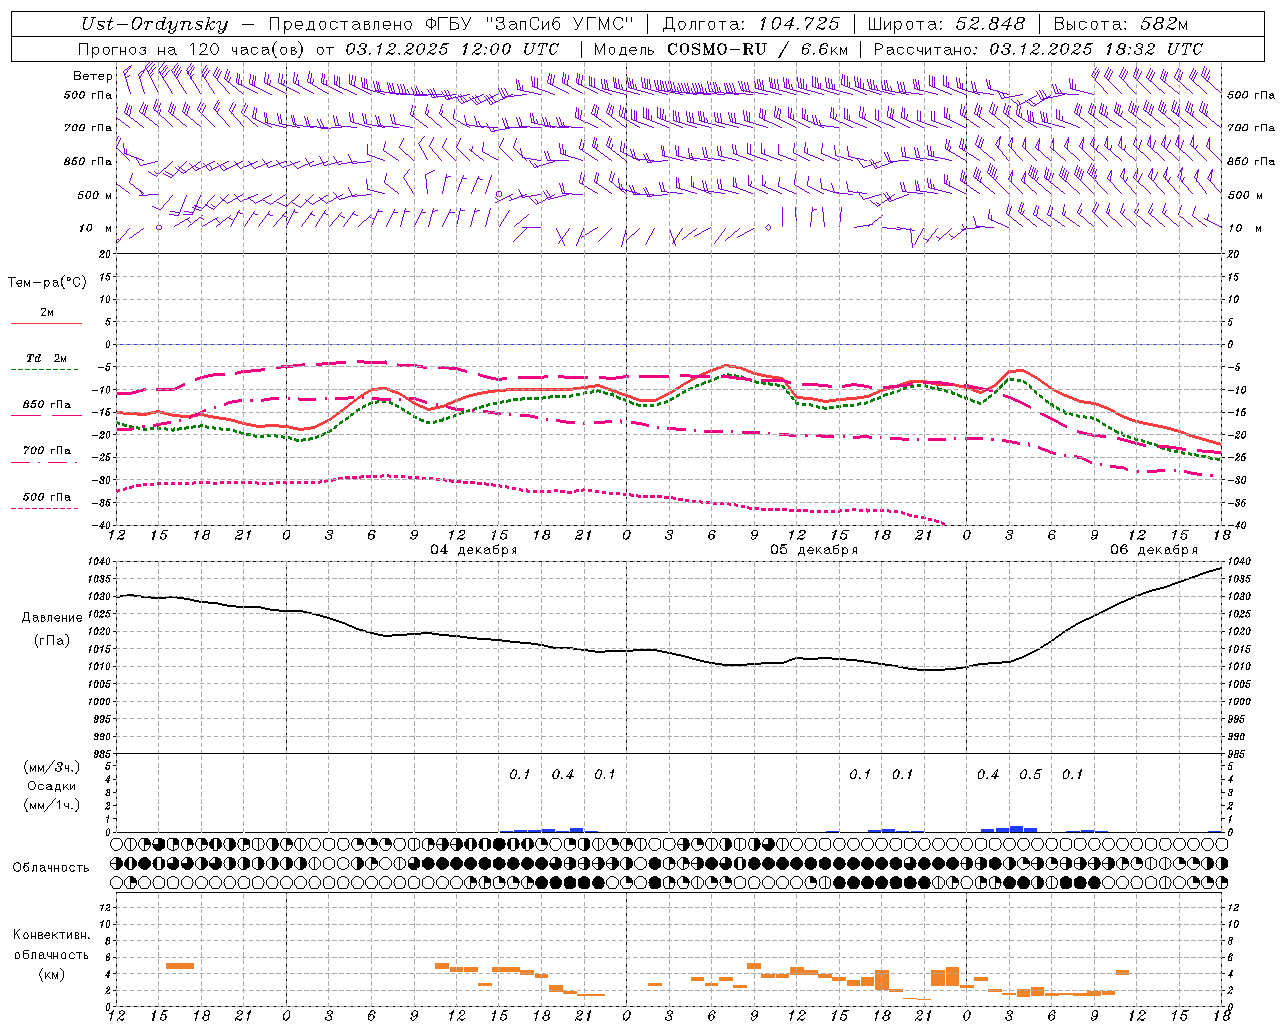Click the Долгота: 104.725 value

click(x=750, y=24)
